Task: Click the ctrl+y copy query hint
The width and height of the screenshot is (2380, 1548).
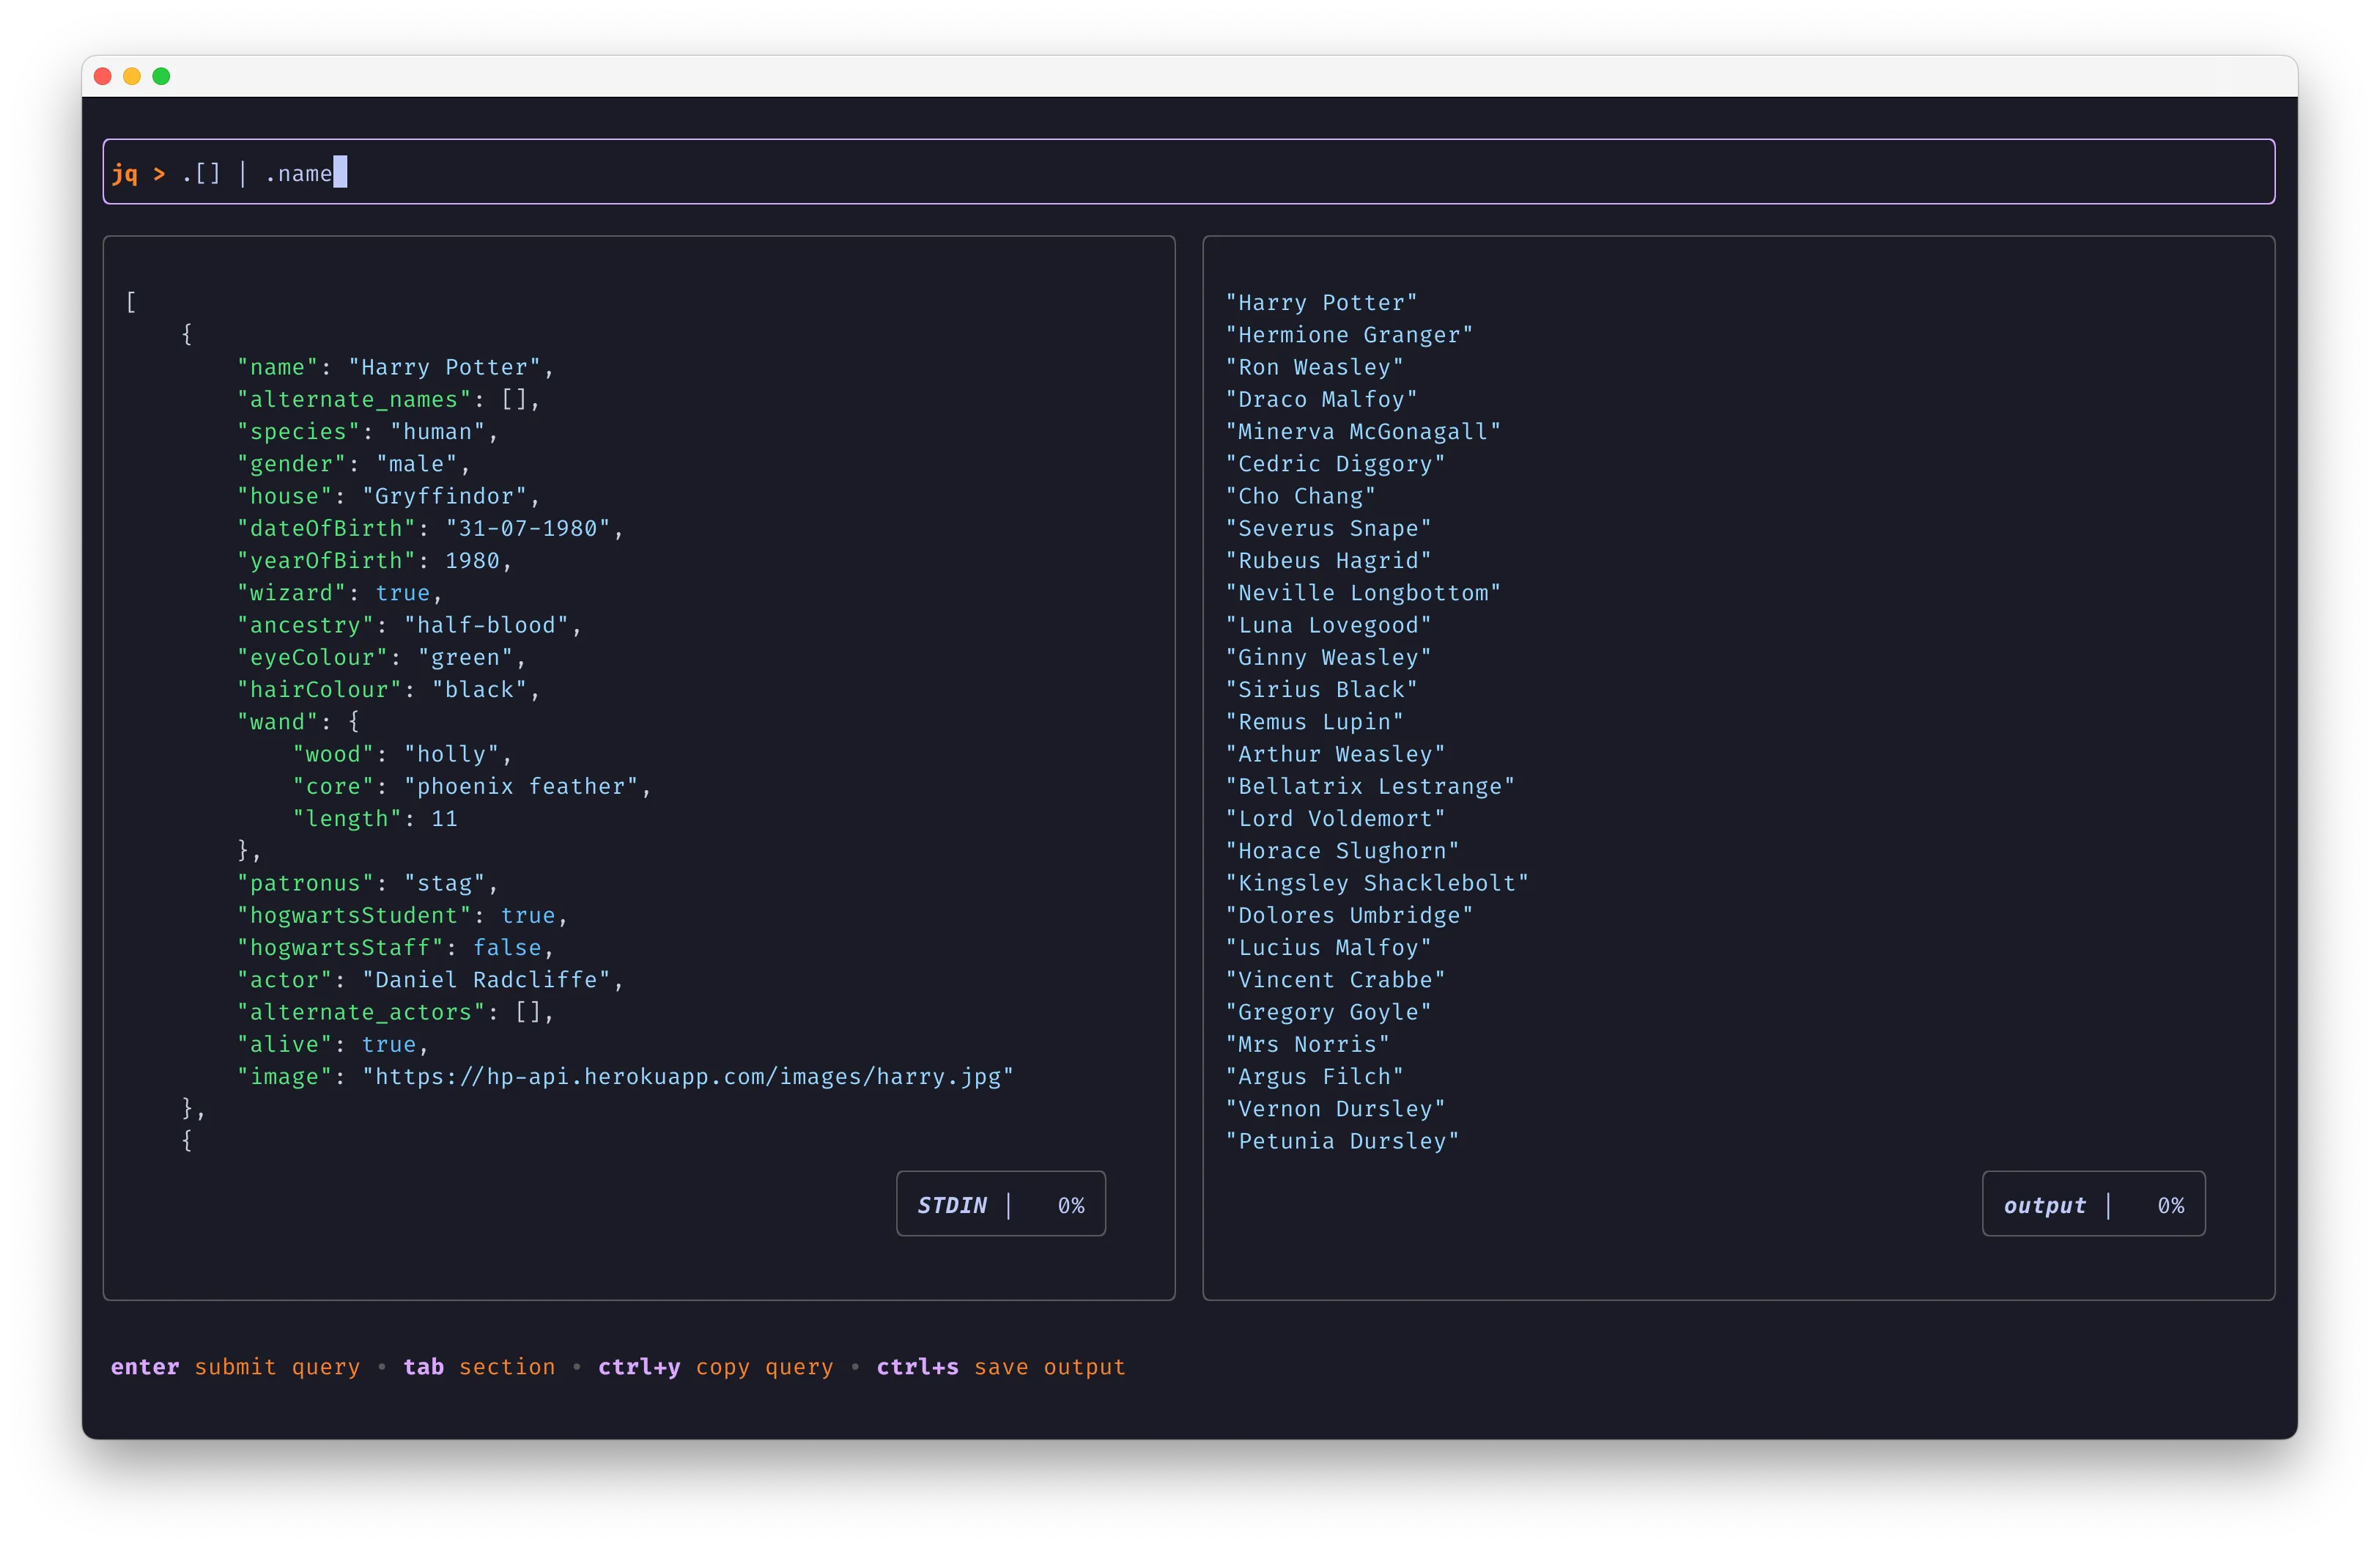Action: (x=715, y=1367)
